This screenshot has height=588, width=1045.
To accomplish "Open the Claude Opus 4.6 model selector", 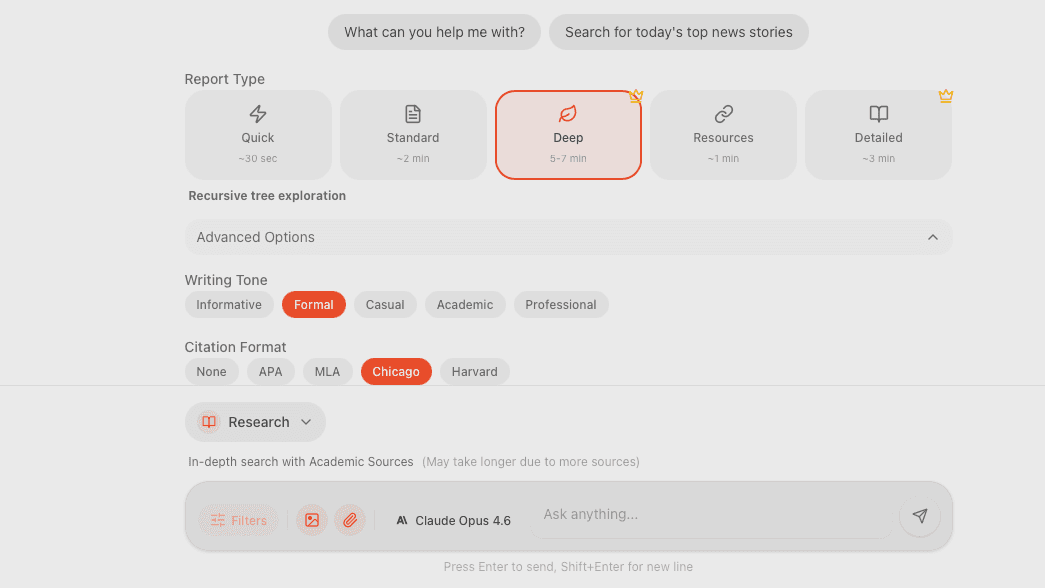I will [x=453, y=520].
